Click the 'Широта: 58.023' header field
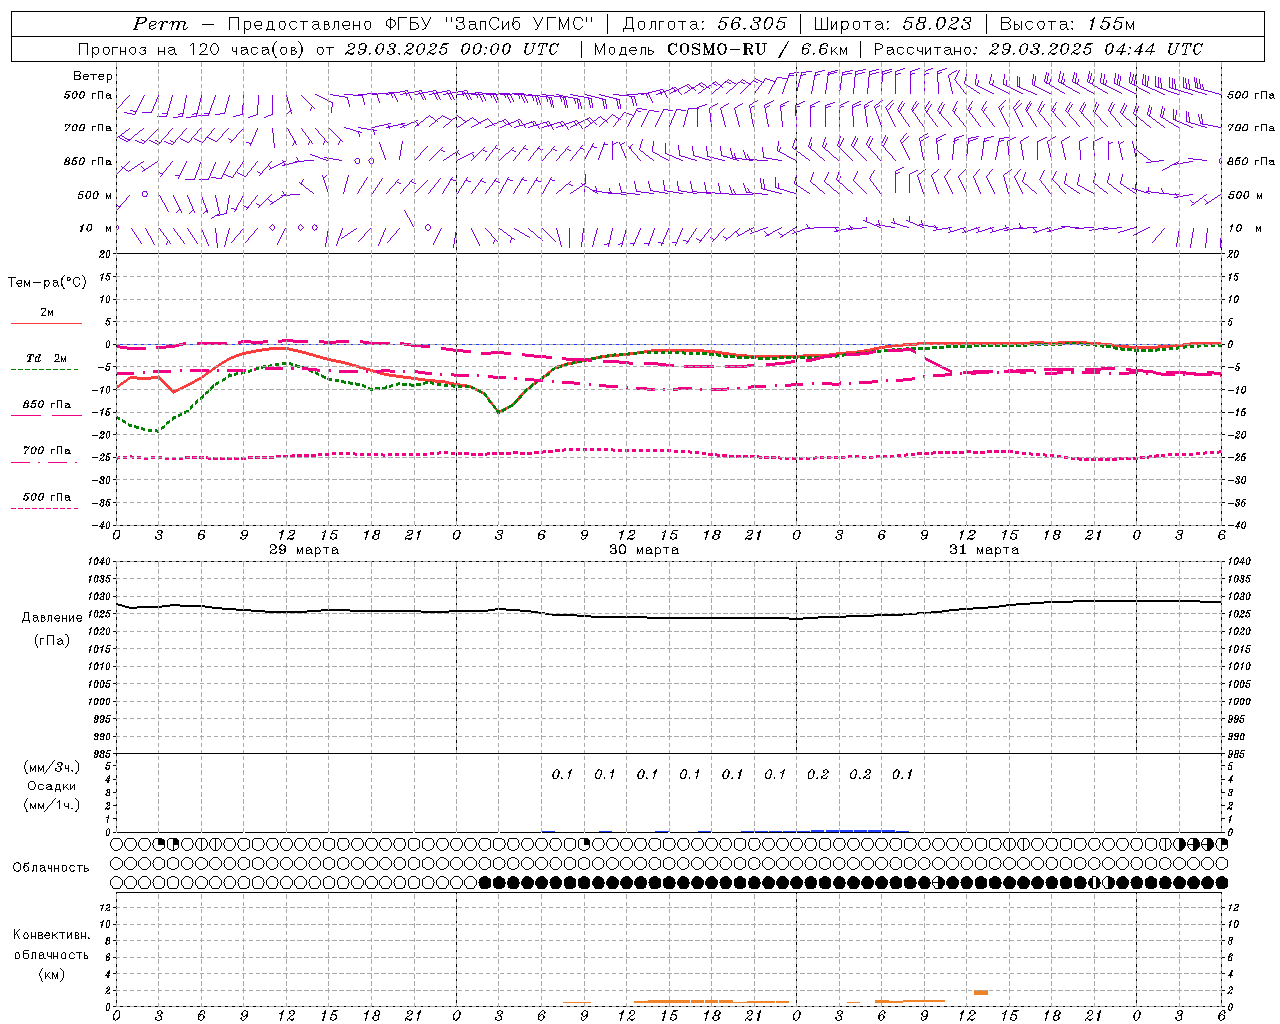The height and width of the screenshot is (1024, 1280). pyautogui.click(x=892, y=24)
